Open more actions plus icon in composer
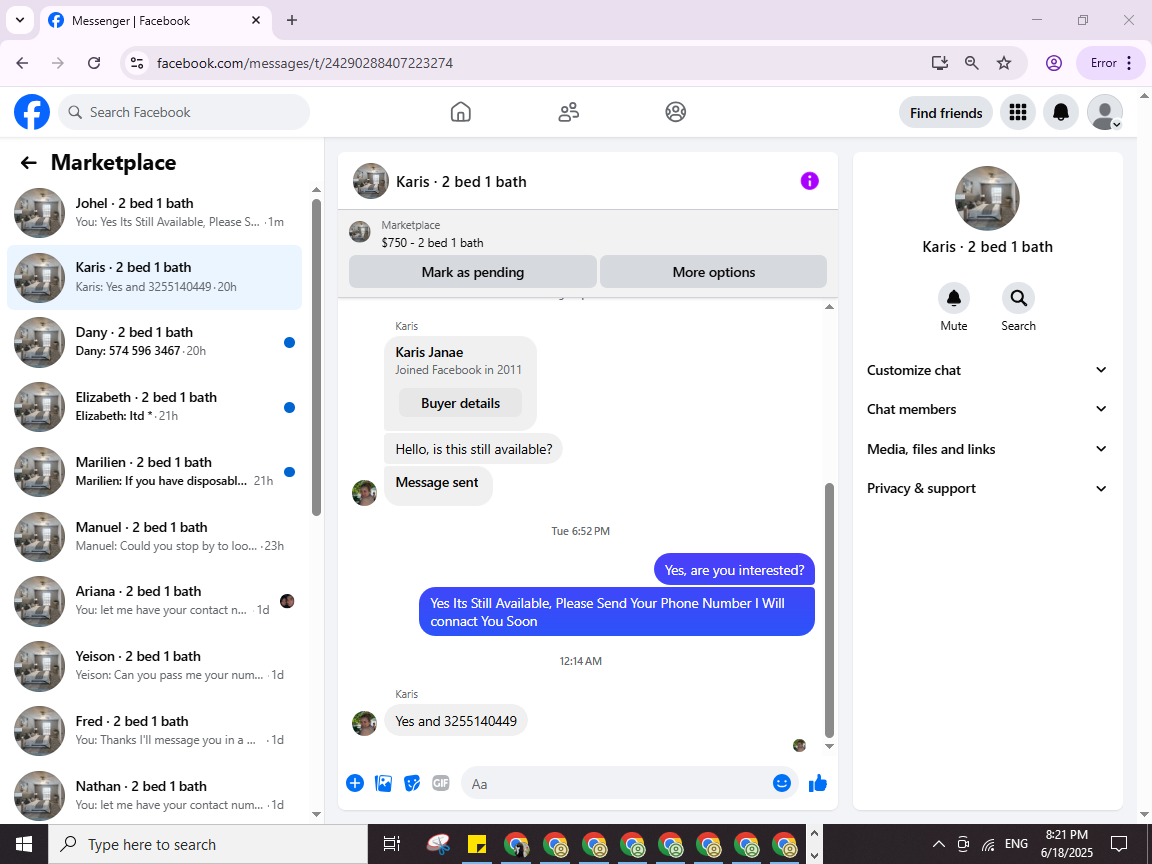1152x864 pixels. [355, 783]
